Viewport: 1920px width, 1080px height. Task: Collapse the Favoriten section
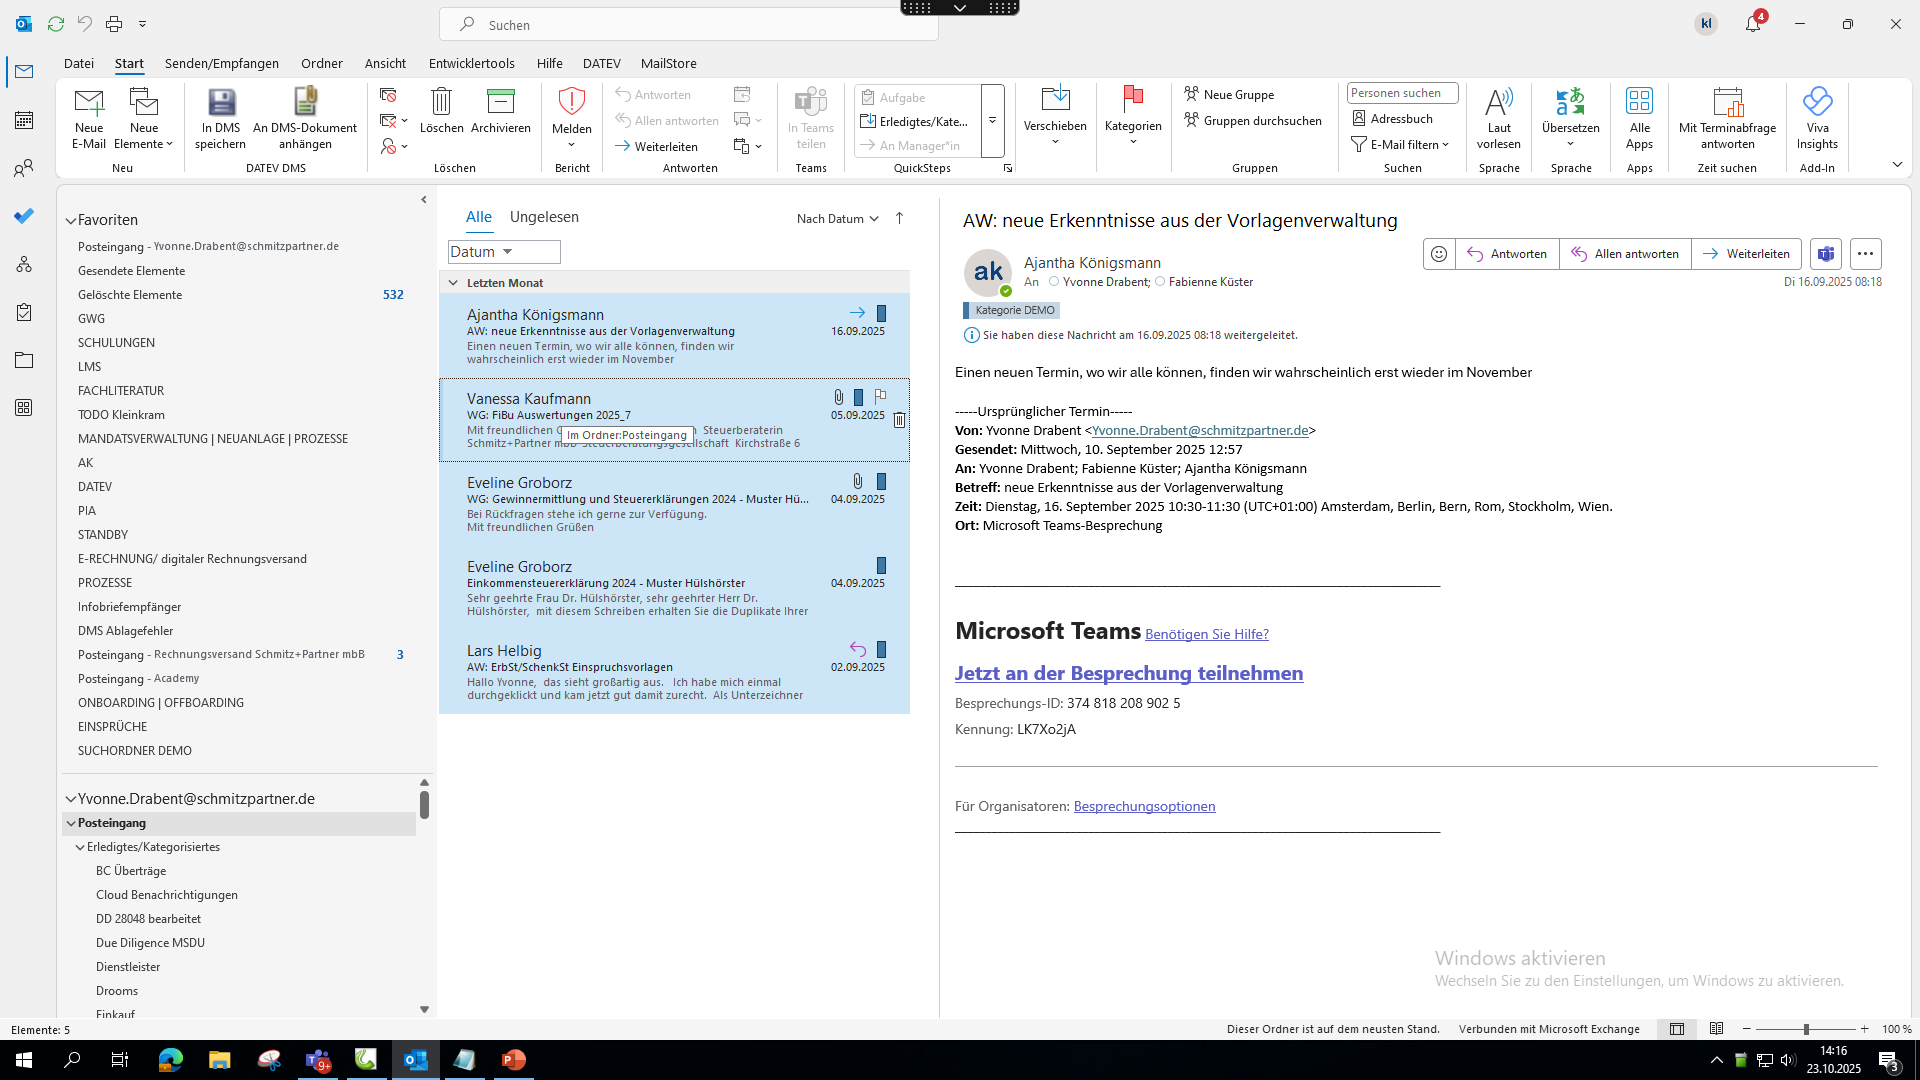[x=71, y=220]
